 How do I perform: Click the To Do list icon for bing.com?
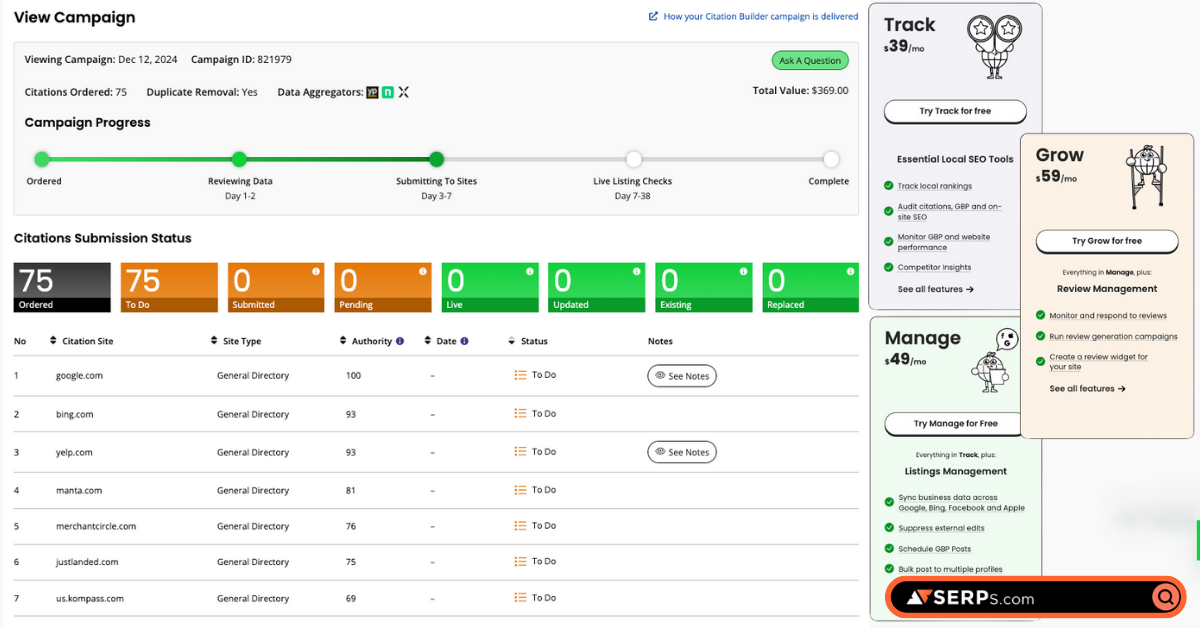click(x=520, y=413)
